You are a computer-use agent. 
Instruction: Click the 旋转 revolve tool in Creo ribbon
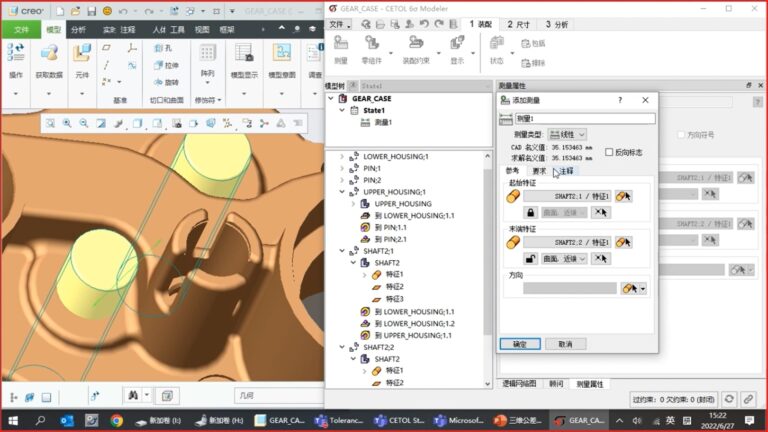tap(166, 82)
